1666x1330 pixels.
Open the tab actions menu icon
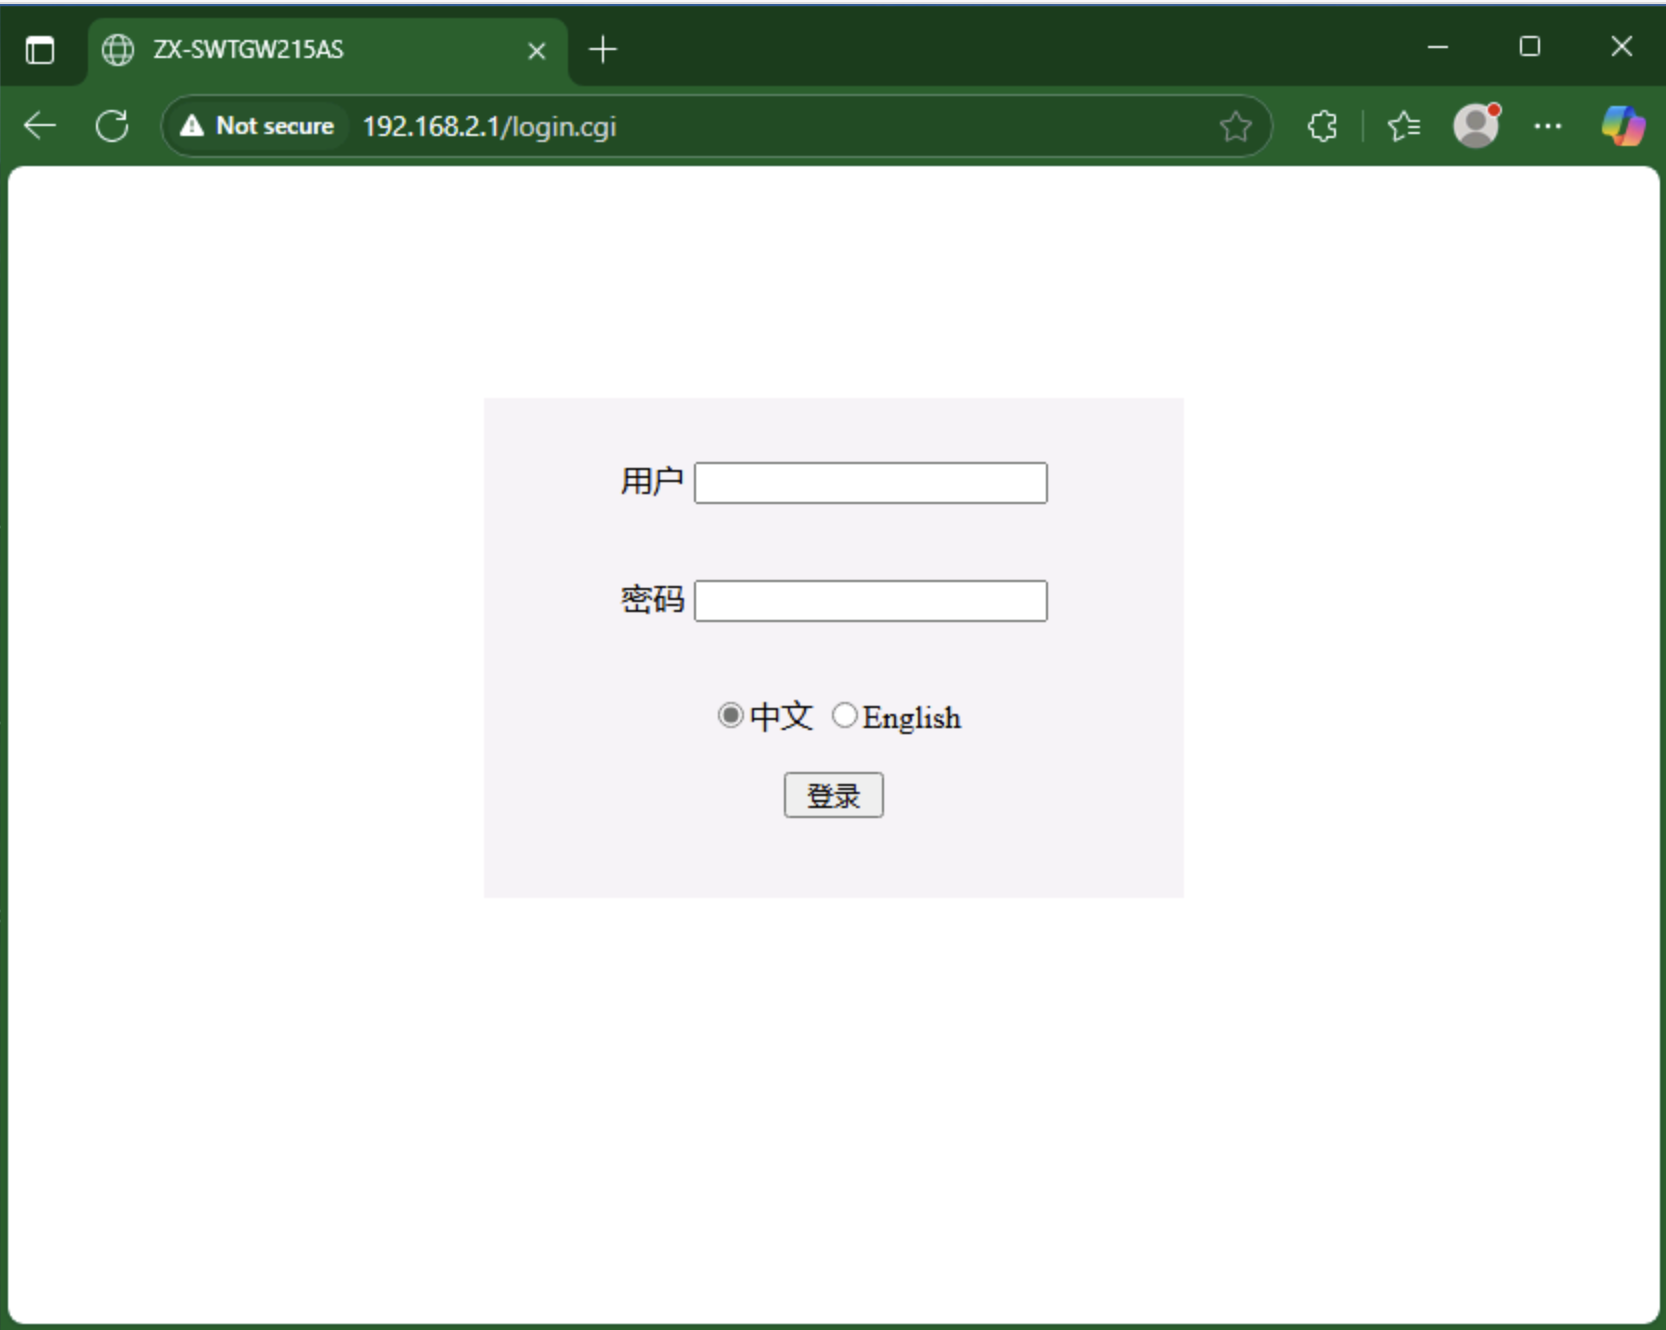coord(40,49)
